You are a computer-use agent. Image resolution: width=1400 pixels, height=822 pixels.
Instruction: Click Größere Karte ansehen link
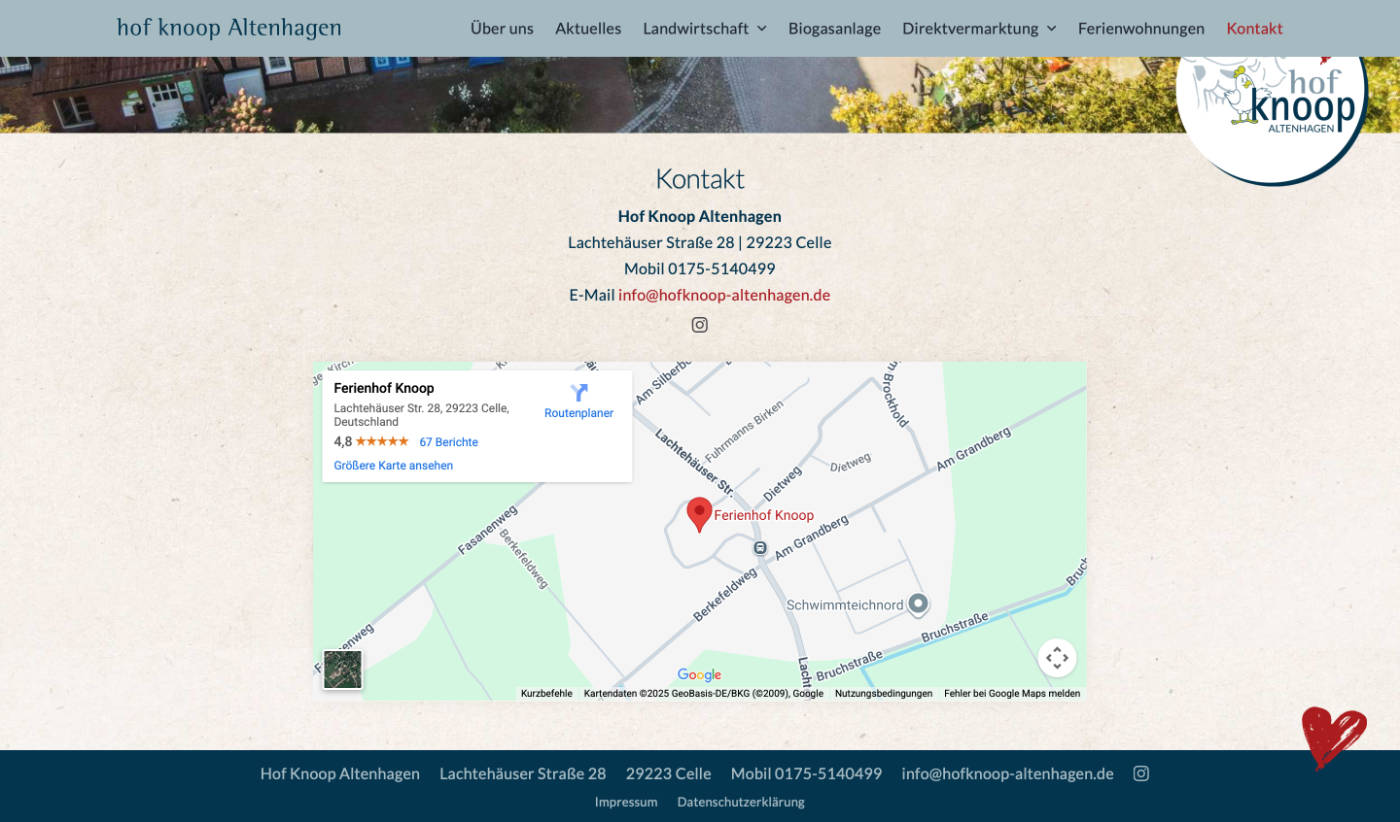pos(393,465)
